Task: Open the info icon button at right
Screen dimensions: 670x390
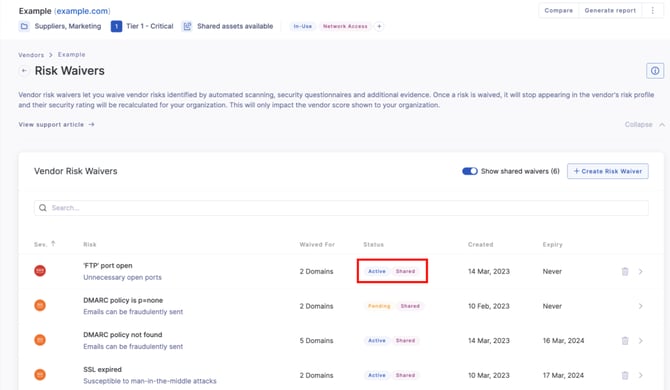Action: 655,71
